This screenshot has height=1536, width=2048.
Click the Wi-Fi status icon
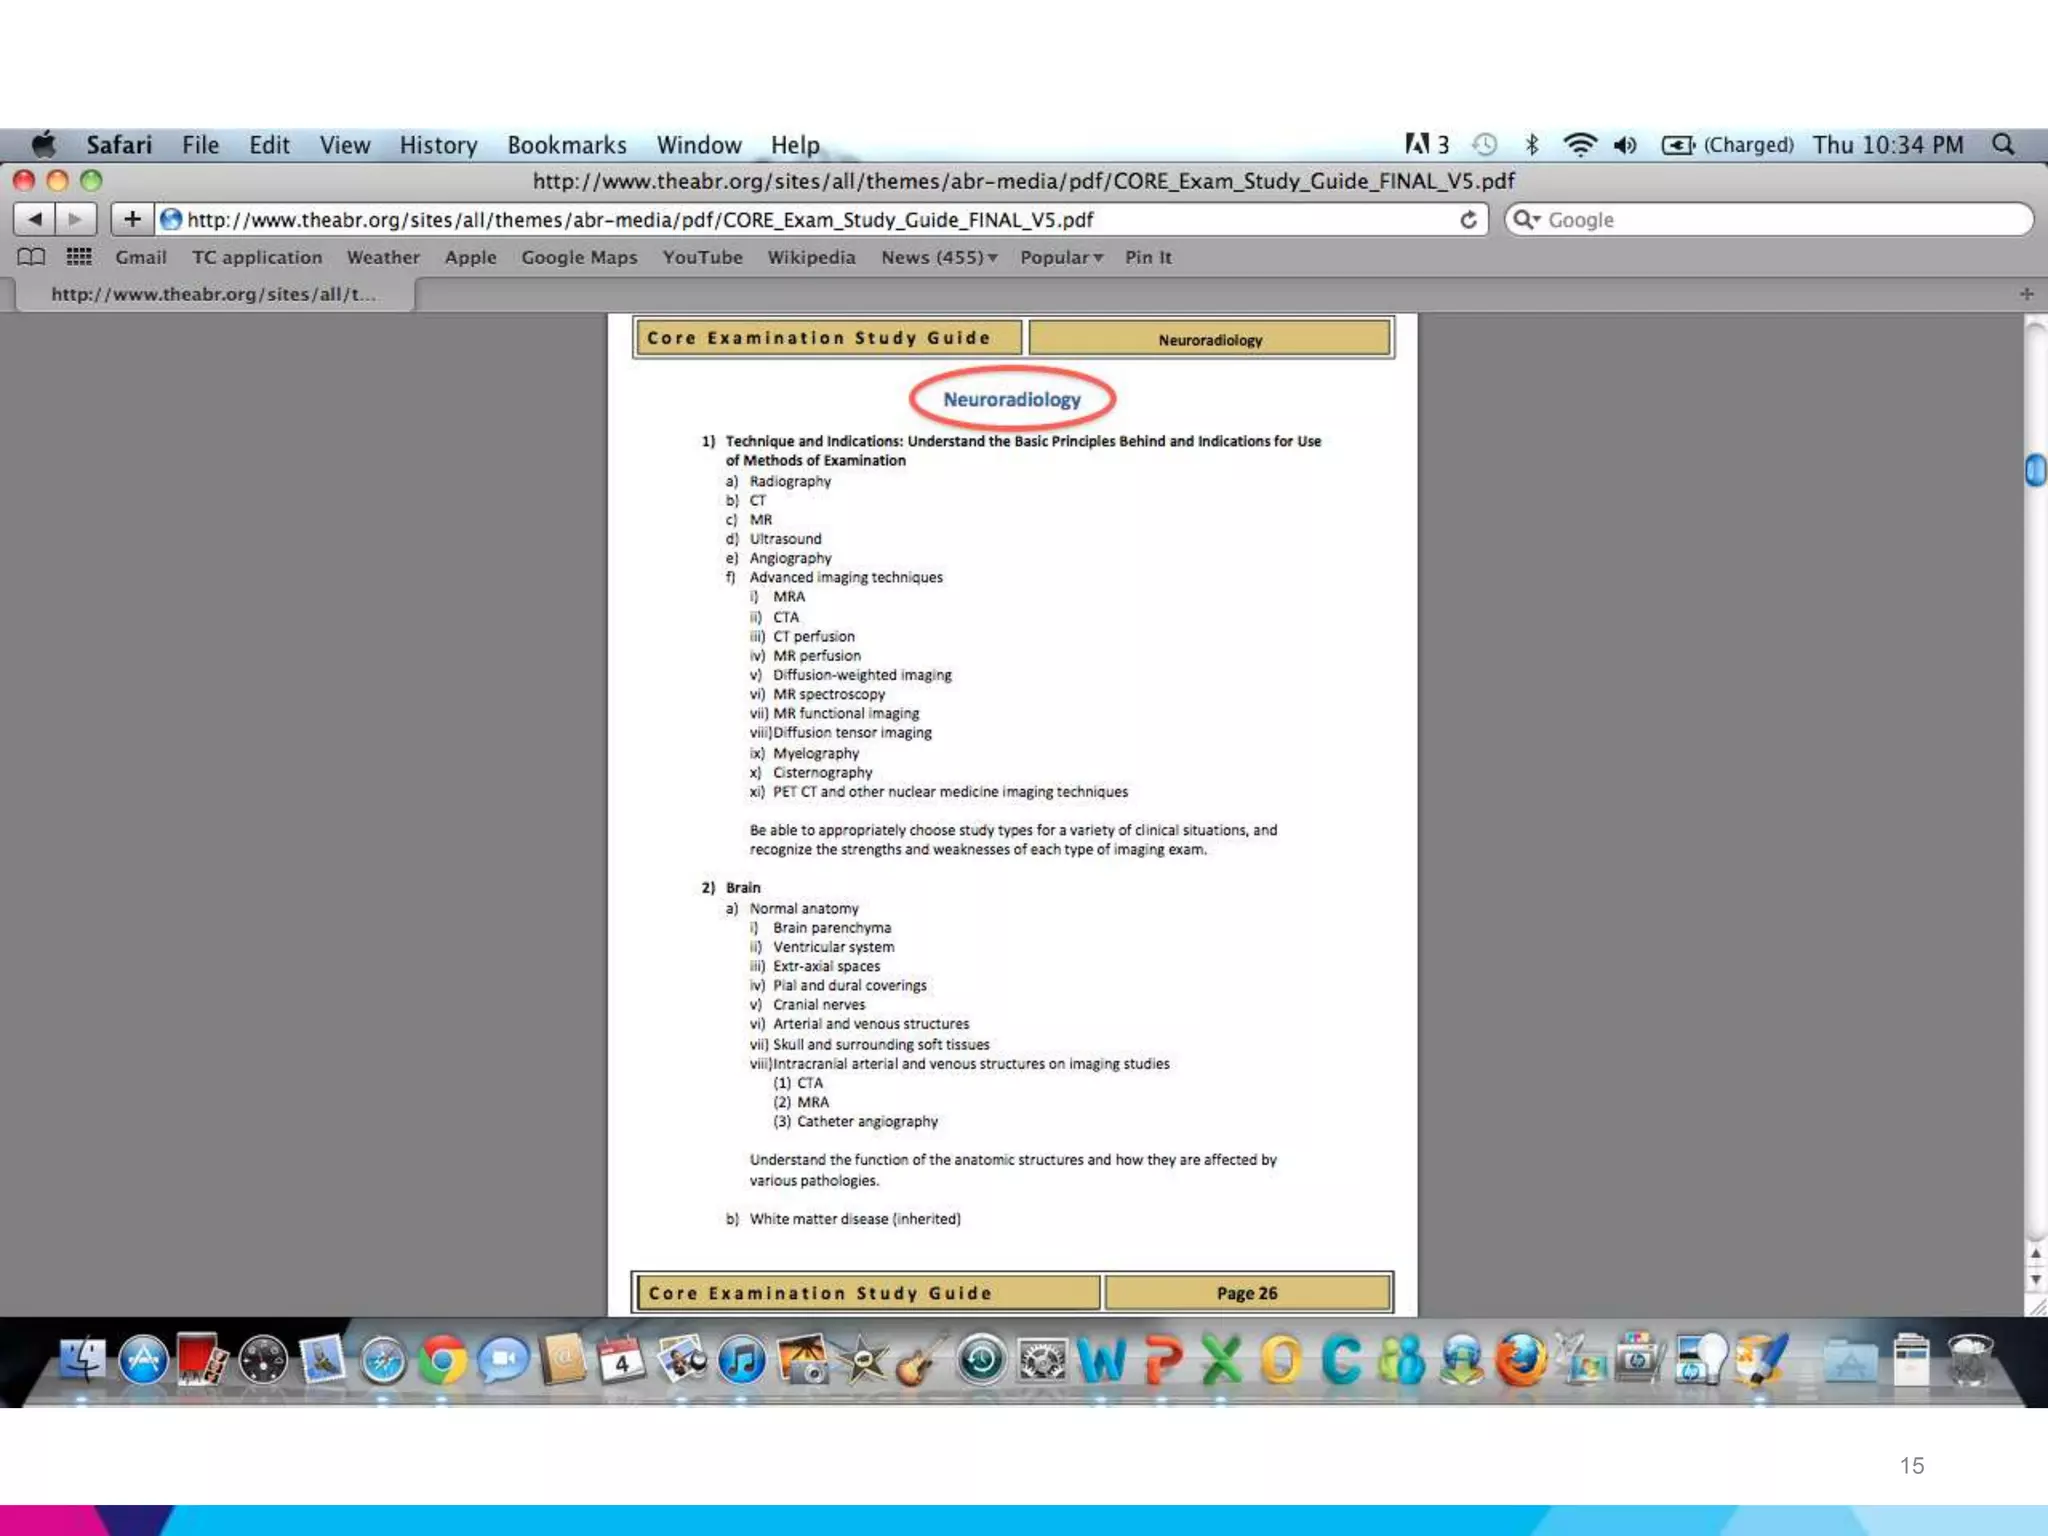point(1579,145)
